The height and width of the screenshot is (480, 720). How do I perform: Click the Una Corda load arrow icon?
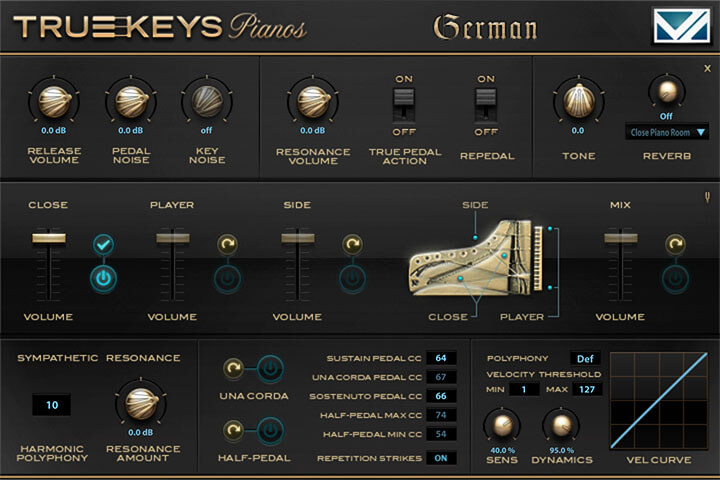click(233, 368)
